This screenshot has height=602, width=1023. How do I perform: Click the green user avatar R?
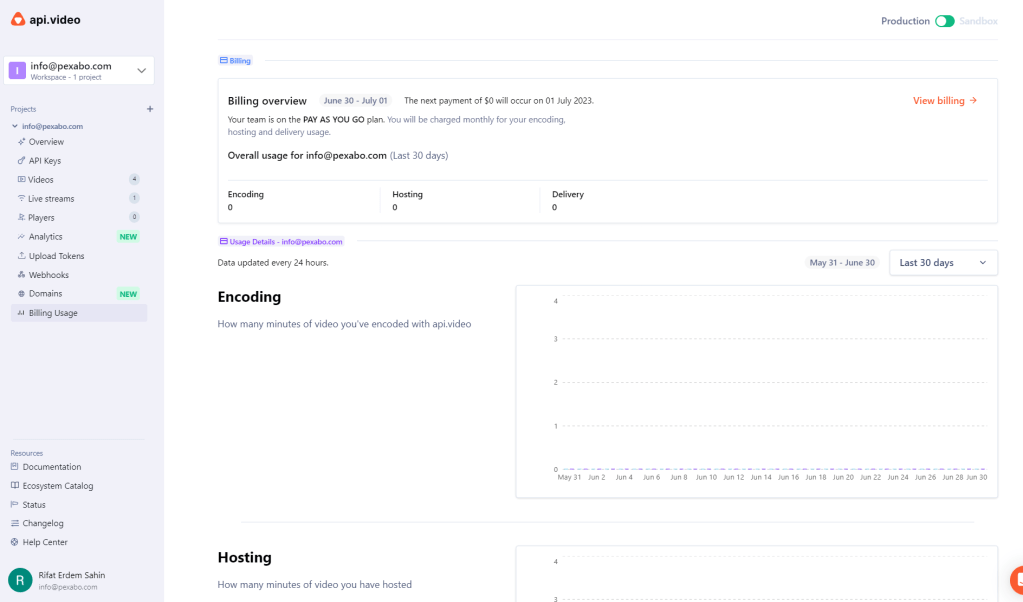20,580
